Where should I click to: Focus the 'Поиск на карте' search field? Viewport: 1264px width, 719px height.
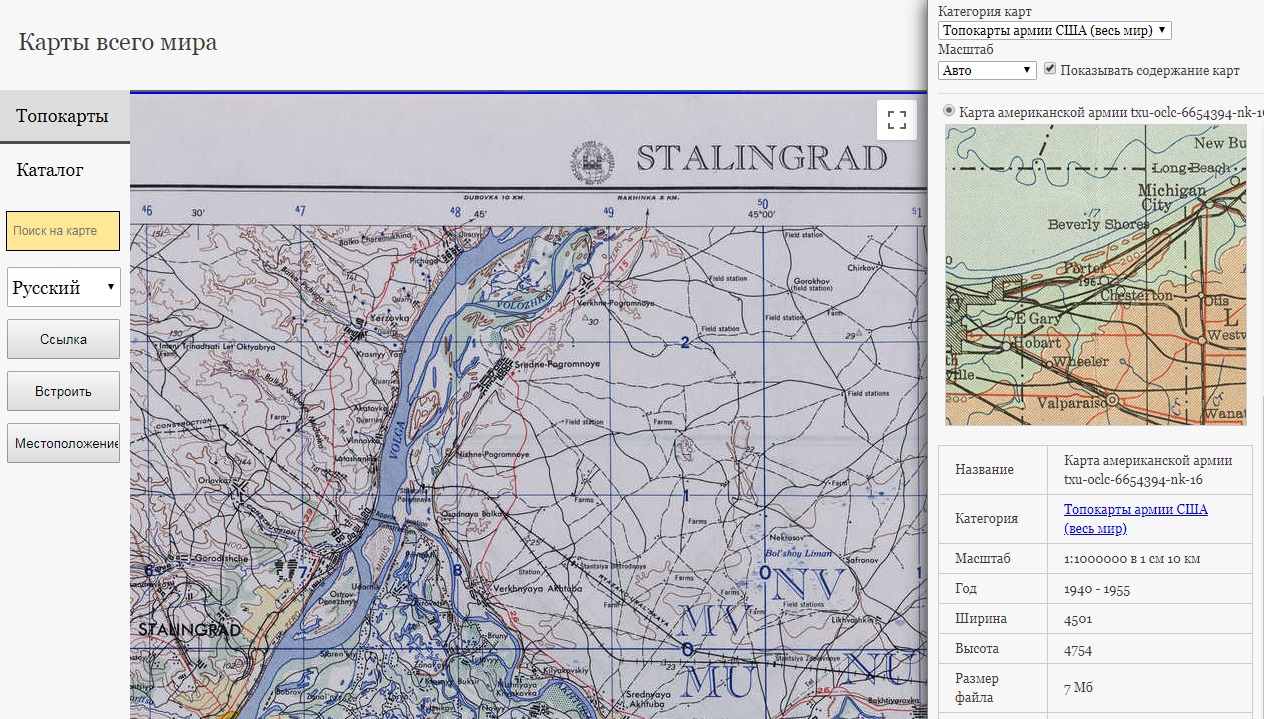click(x=63, y=231)
